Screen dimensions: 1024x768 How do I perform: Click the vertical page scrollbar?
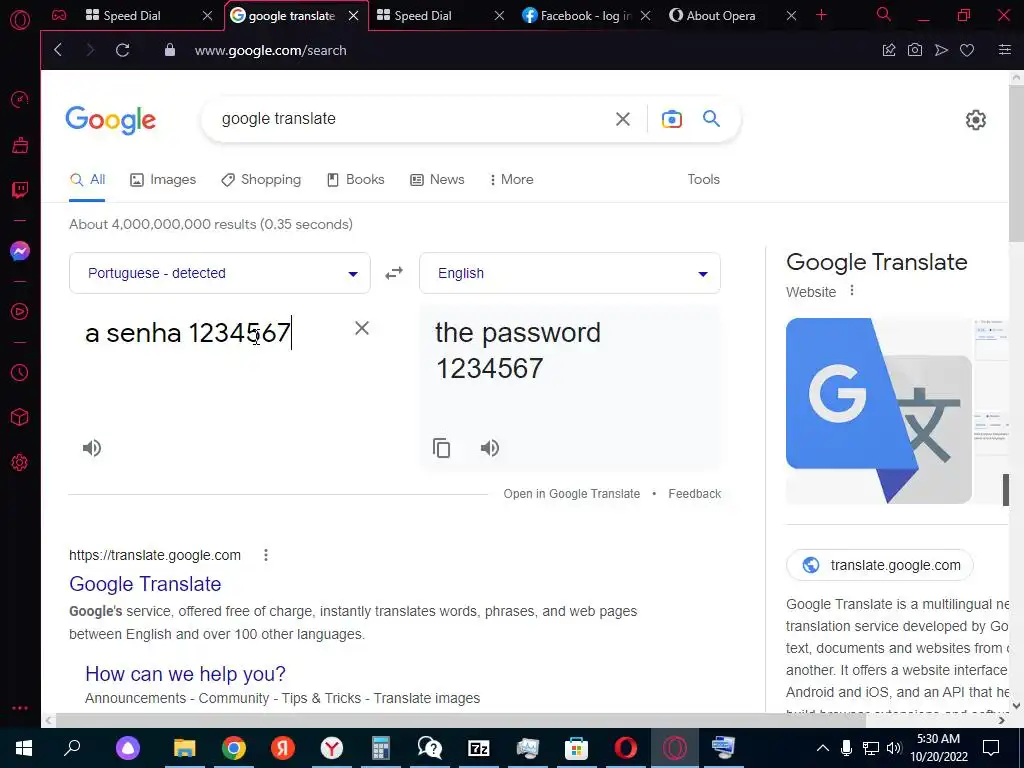(x=1016, y=163)
